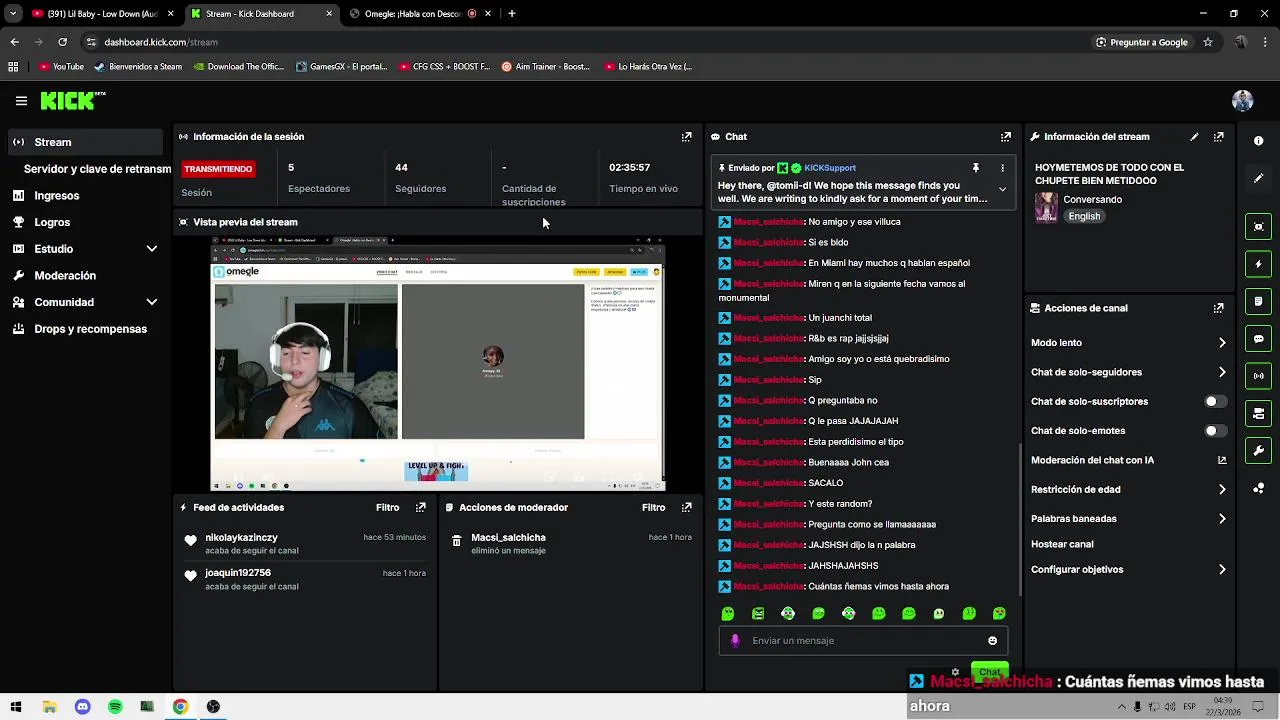Edit stream info with the pencil in panel header

point(1194,137)
